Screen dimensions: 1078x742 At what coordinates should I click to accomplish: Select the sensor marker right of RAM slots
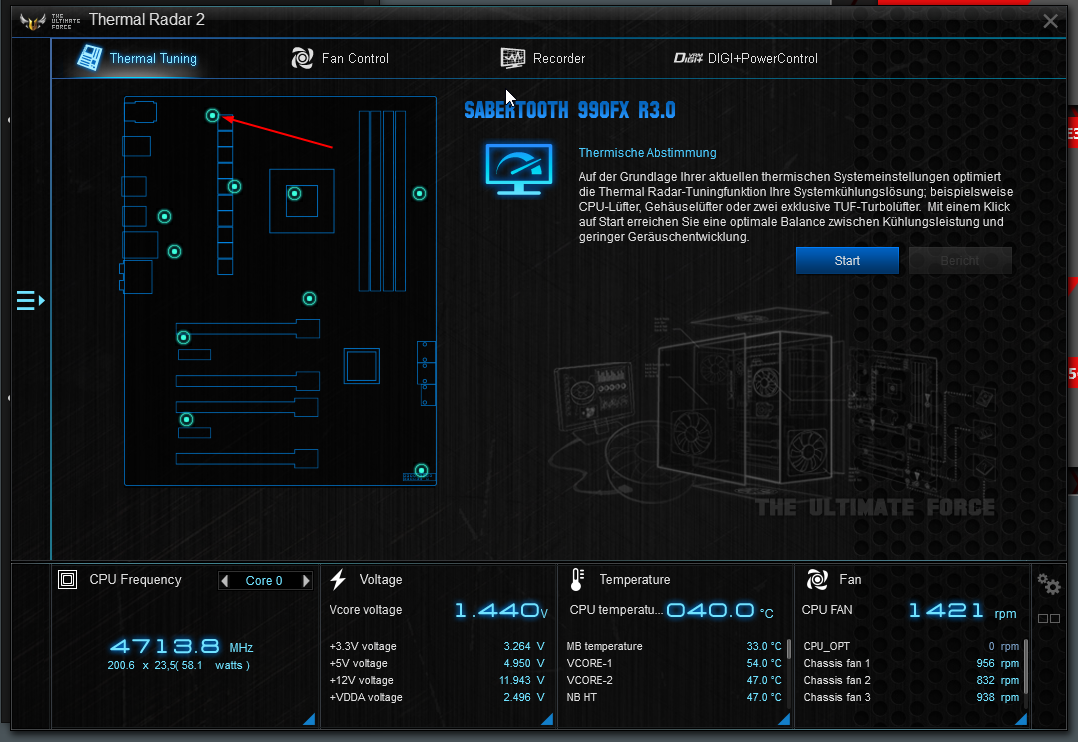pos(419,194)
